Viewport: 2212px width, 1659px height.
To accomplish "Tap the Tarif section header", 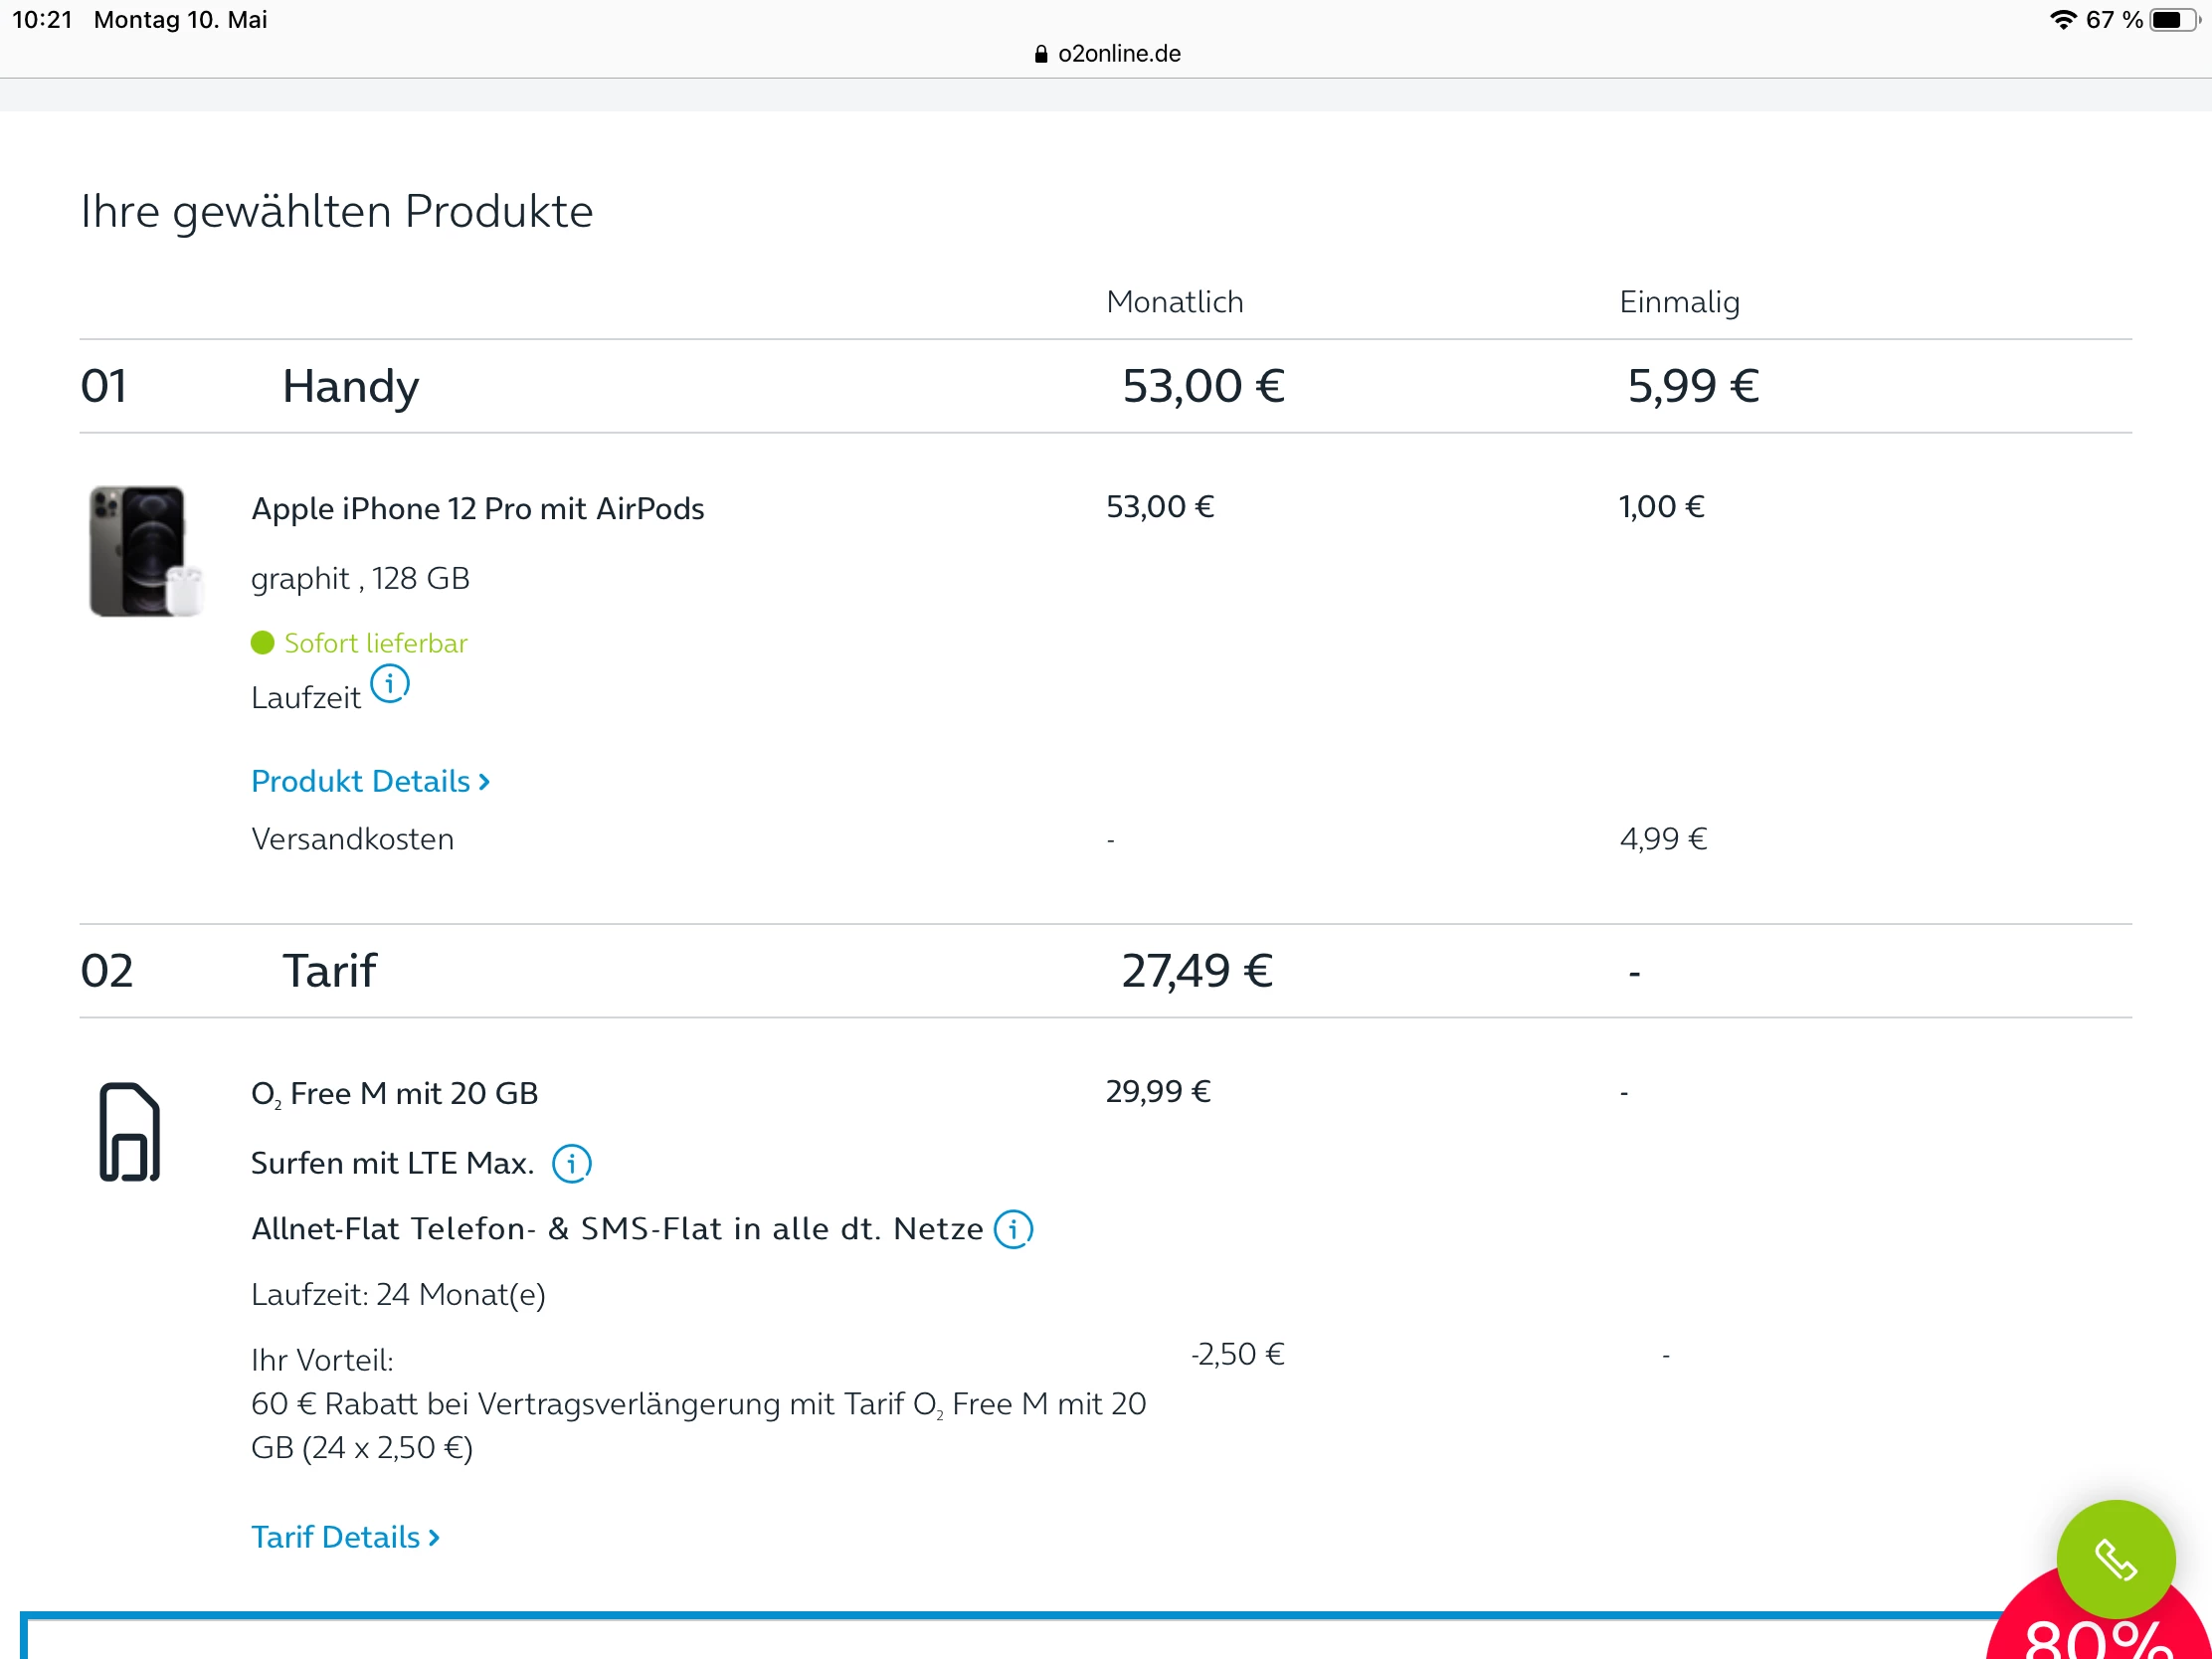I will 329,971.
